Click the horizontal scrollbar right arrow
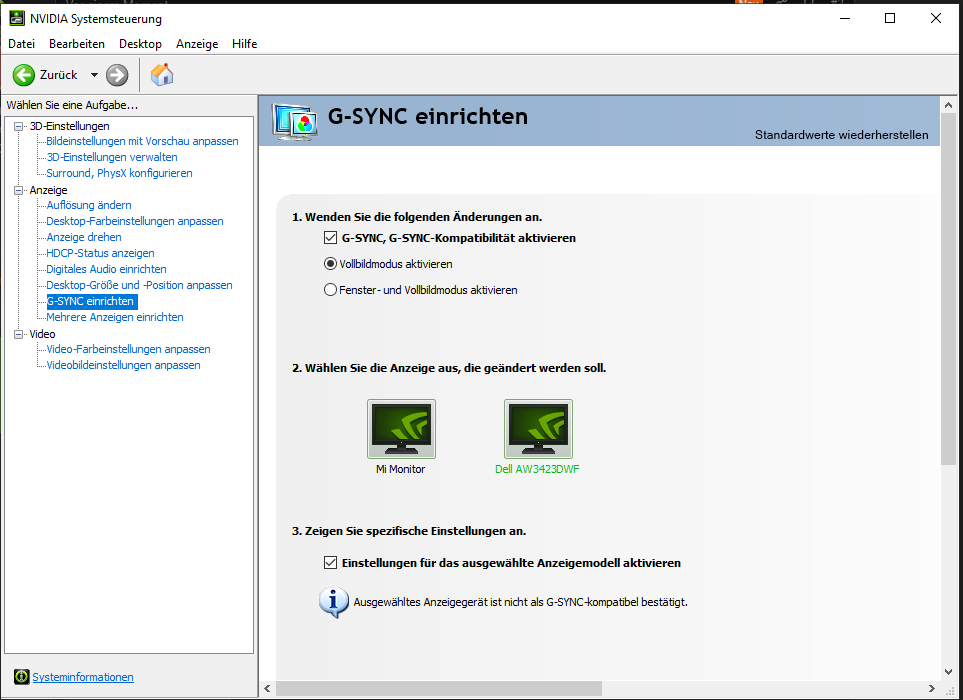963x700 pixels. pos(932,688)
